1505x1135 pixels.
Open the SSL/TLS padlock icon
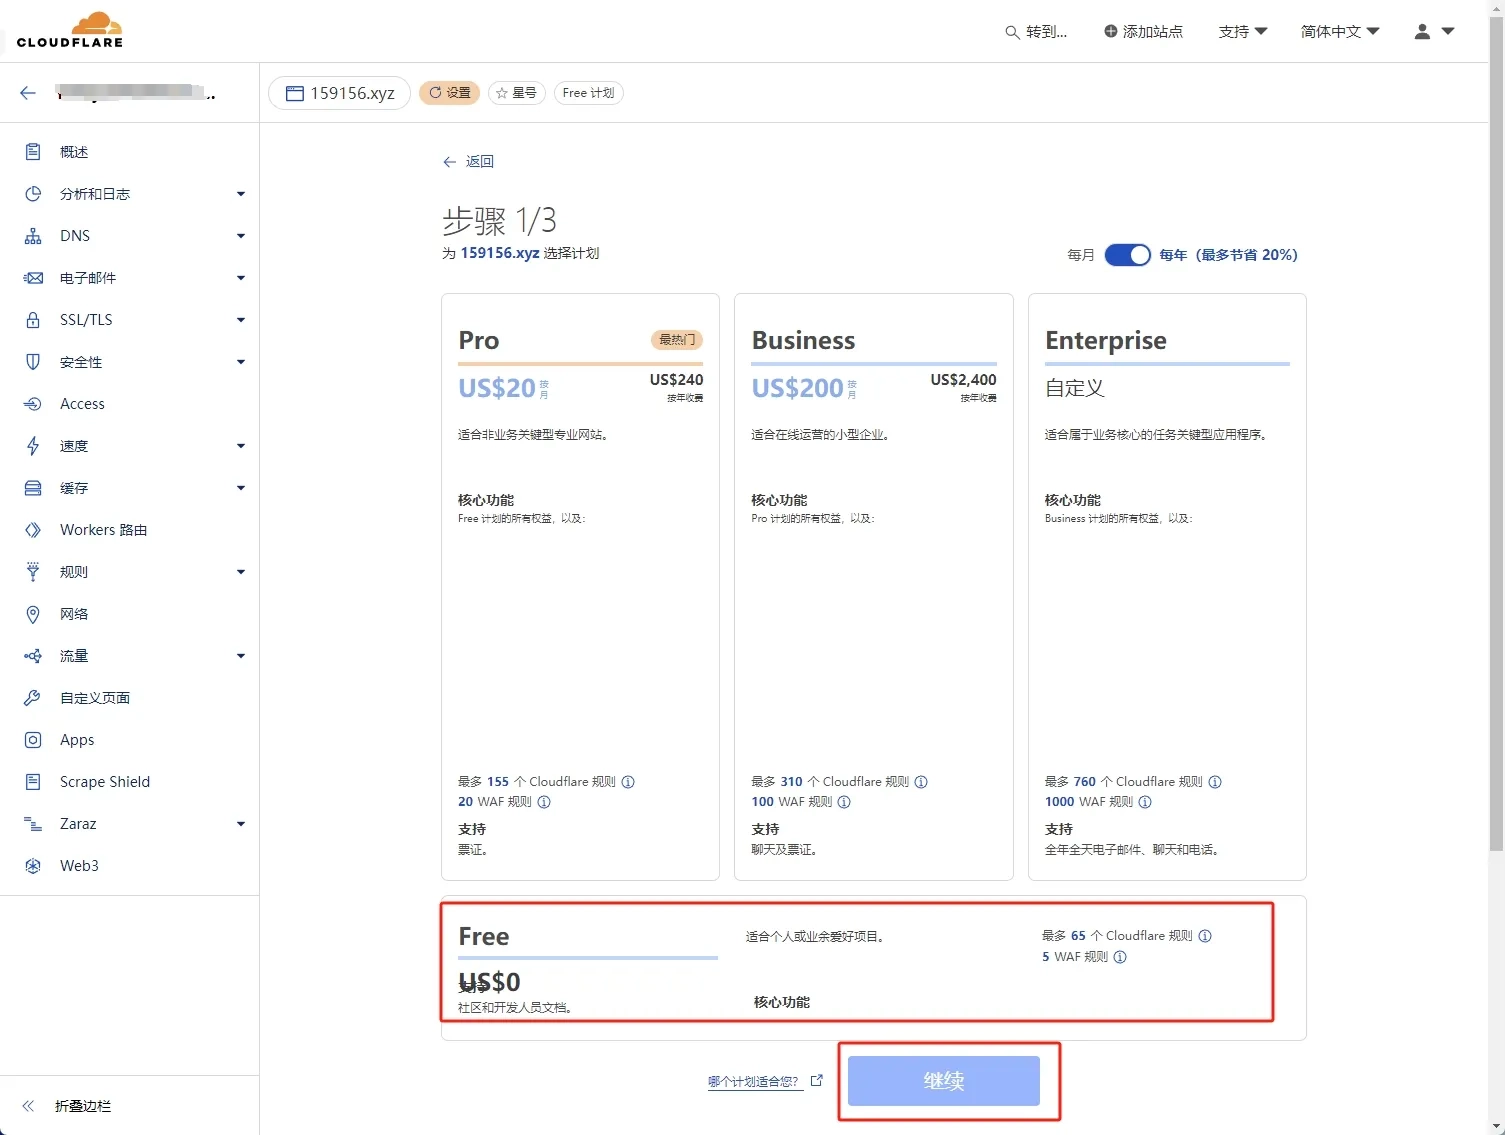[33, 320]
